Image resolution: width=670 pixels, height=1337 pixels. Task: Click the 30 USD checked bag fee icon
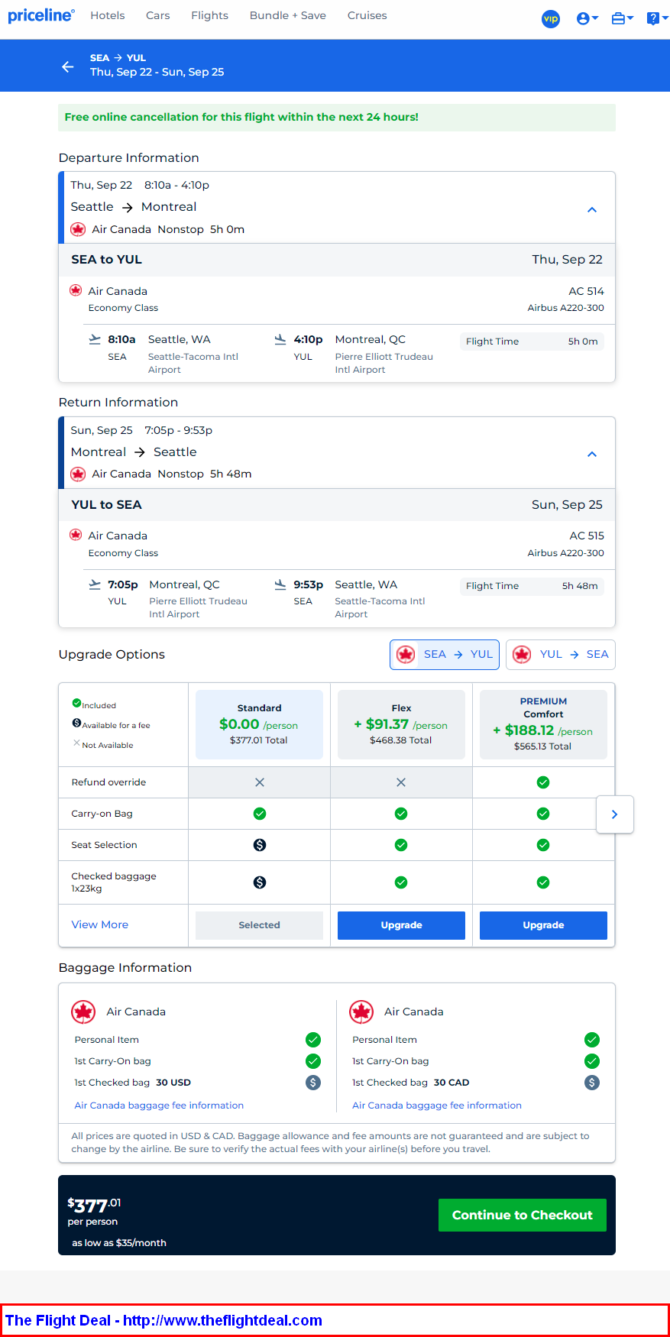coord(313,1082)
